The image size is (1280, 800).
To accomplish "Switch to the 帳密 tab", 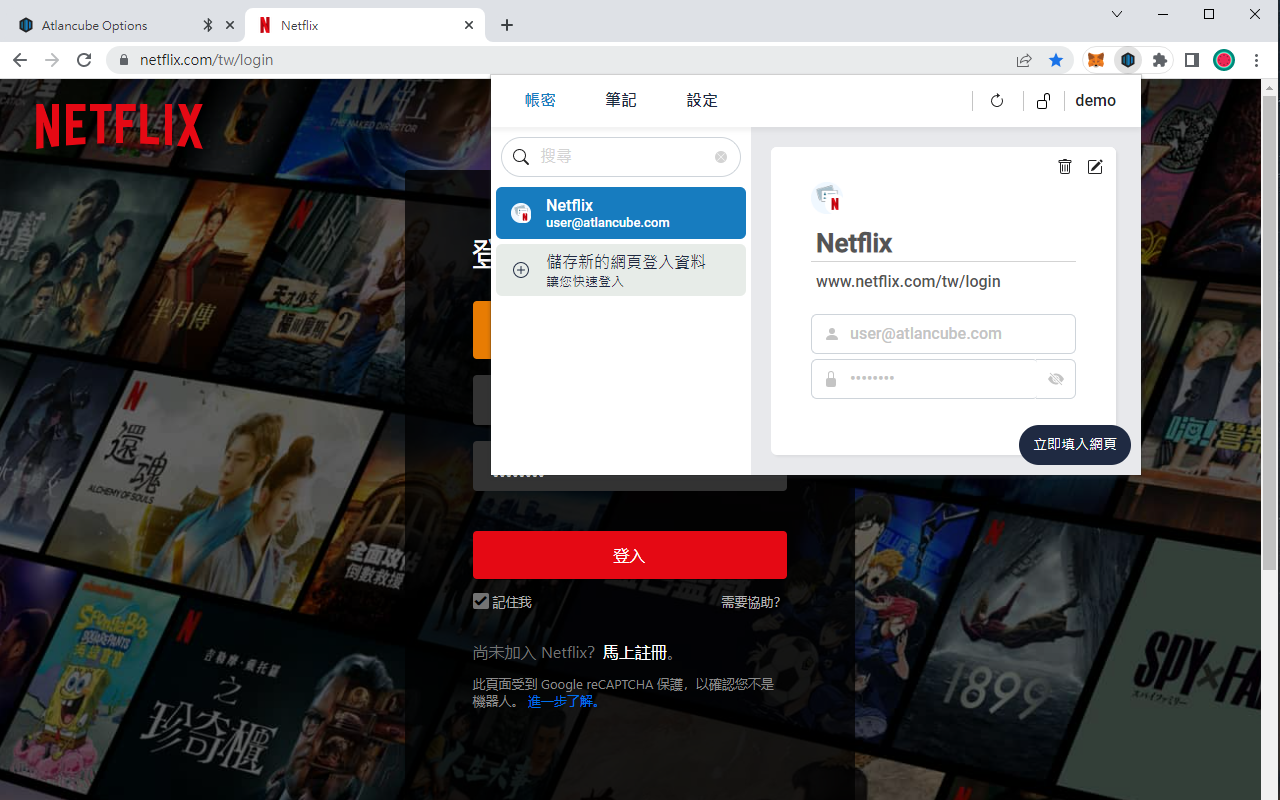I will [x=540, y=100].
